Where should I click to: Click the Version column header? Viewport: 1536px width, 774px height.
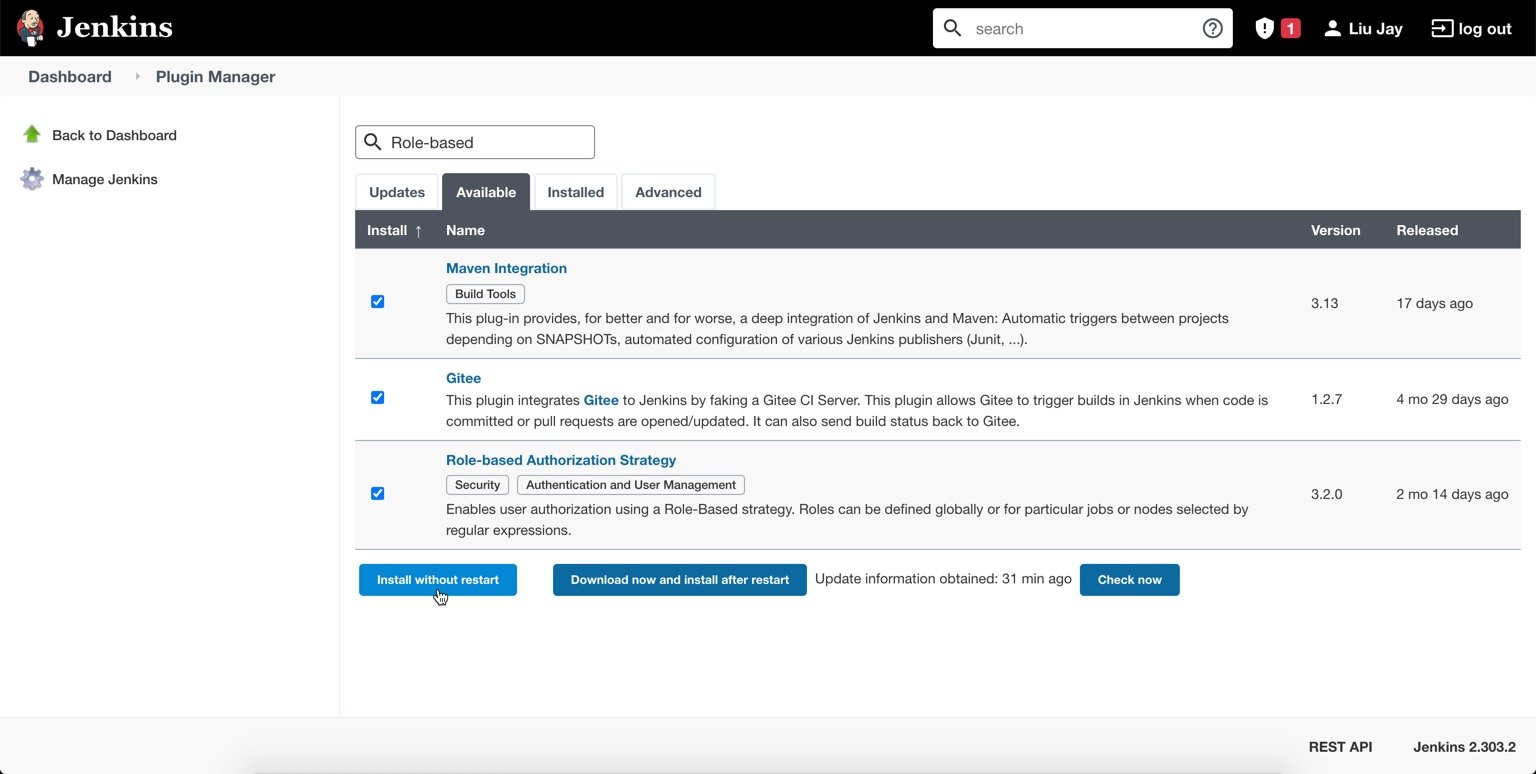tap(1335, 230)
